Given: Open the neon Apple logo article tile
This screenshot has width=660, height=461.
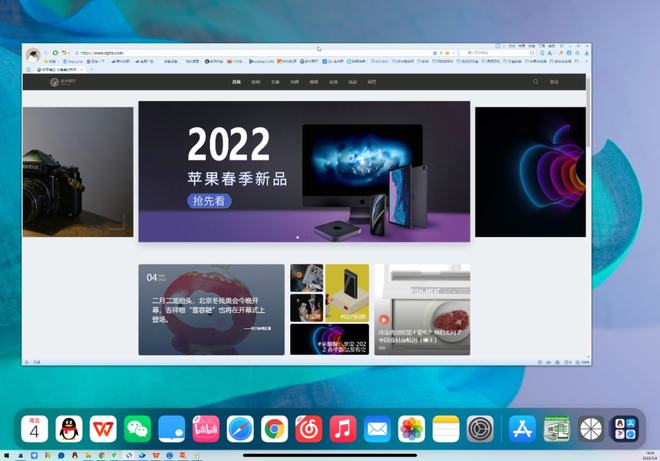Looking at the screenshot, I should (330, 339).
